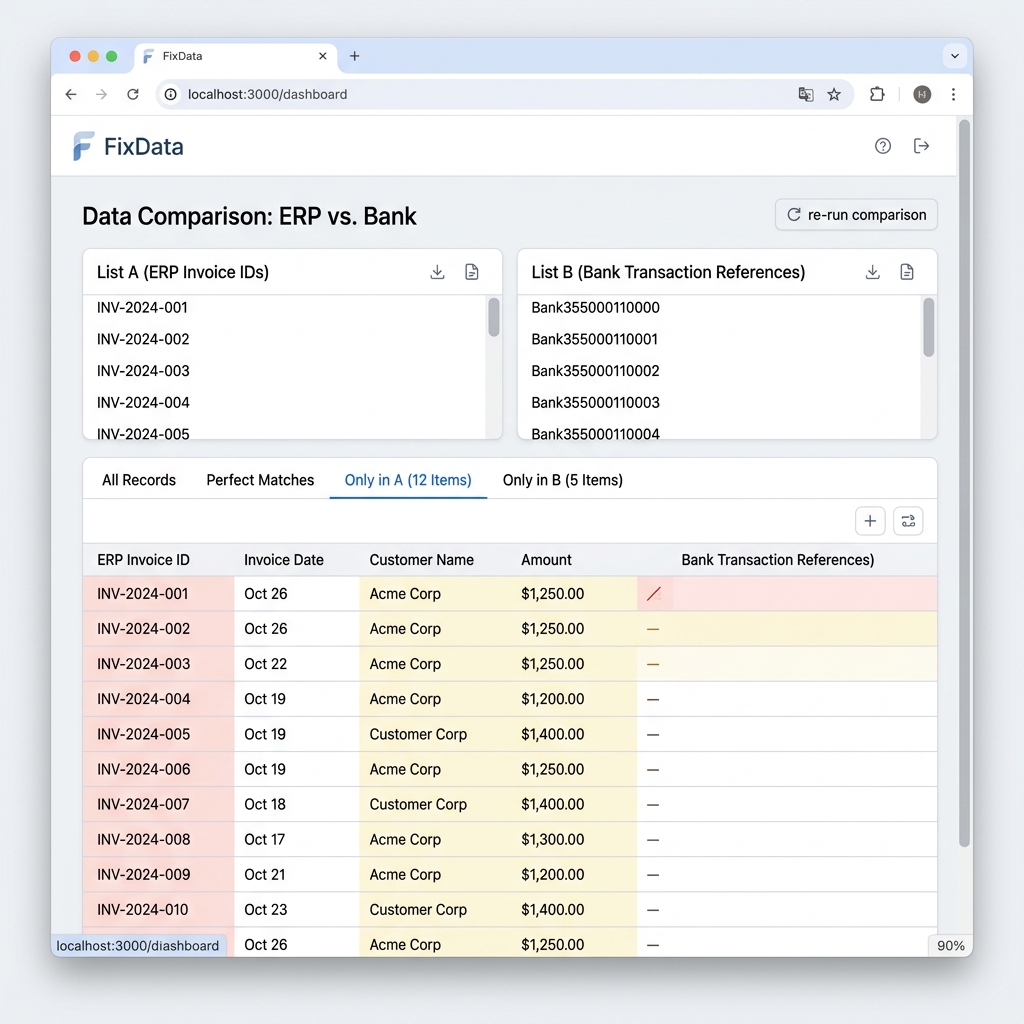
Task: Click the Customer Name column header
Action: pos(421,560)
